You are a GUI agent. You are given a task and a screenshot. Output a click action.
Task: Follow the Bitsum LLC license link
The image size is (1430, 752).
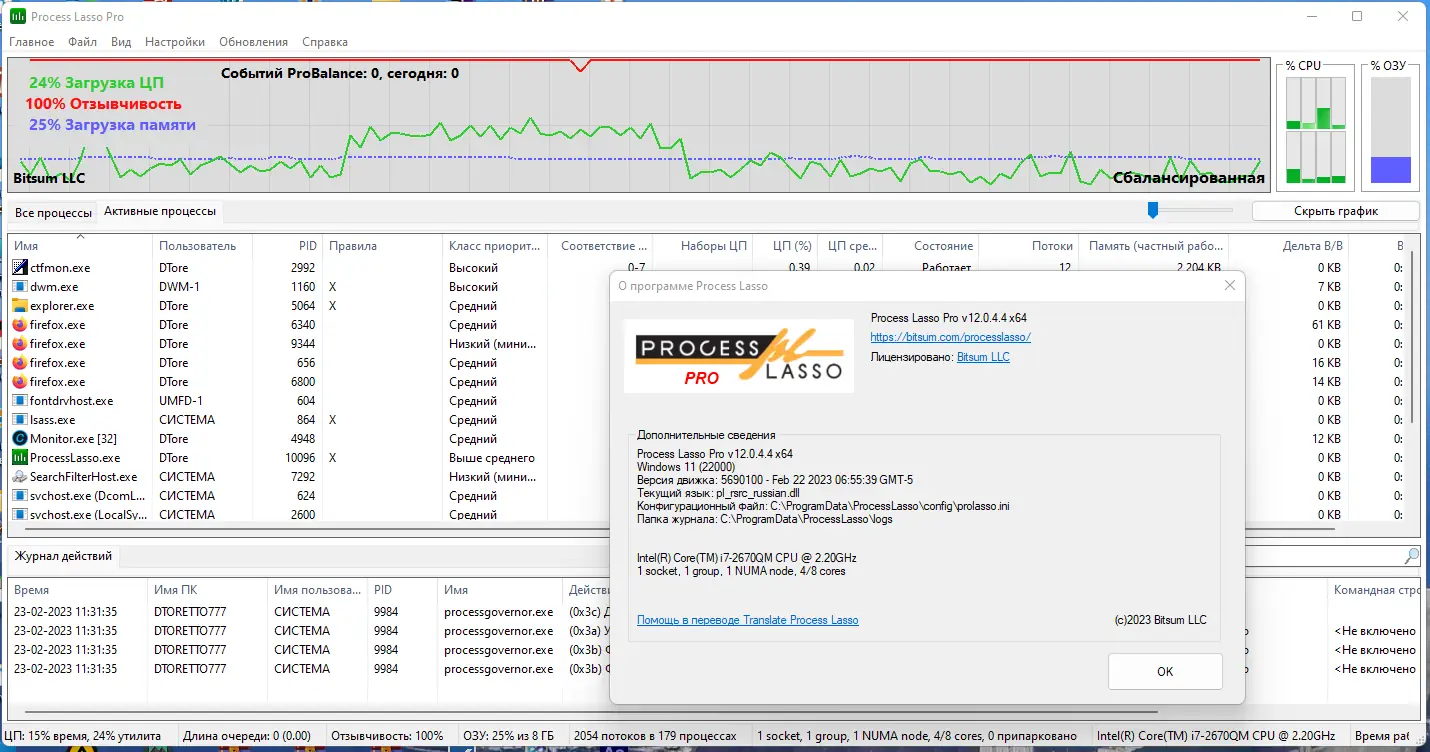tap(983, 357)
